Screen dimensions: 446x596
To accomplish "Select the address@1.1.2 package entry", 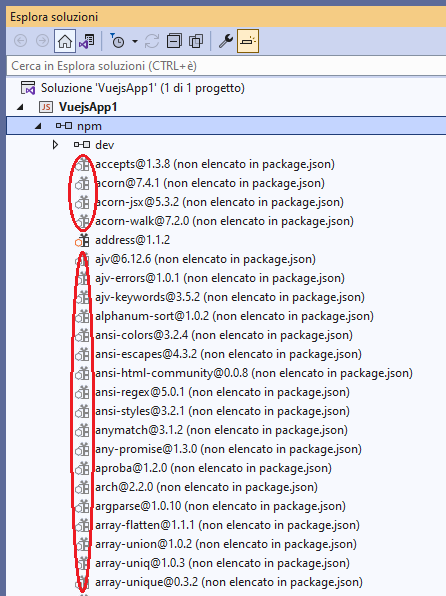I will coord(132,240).
